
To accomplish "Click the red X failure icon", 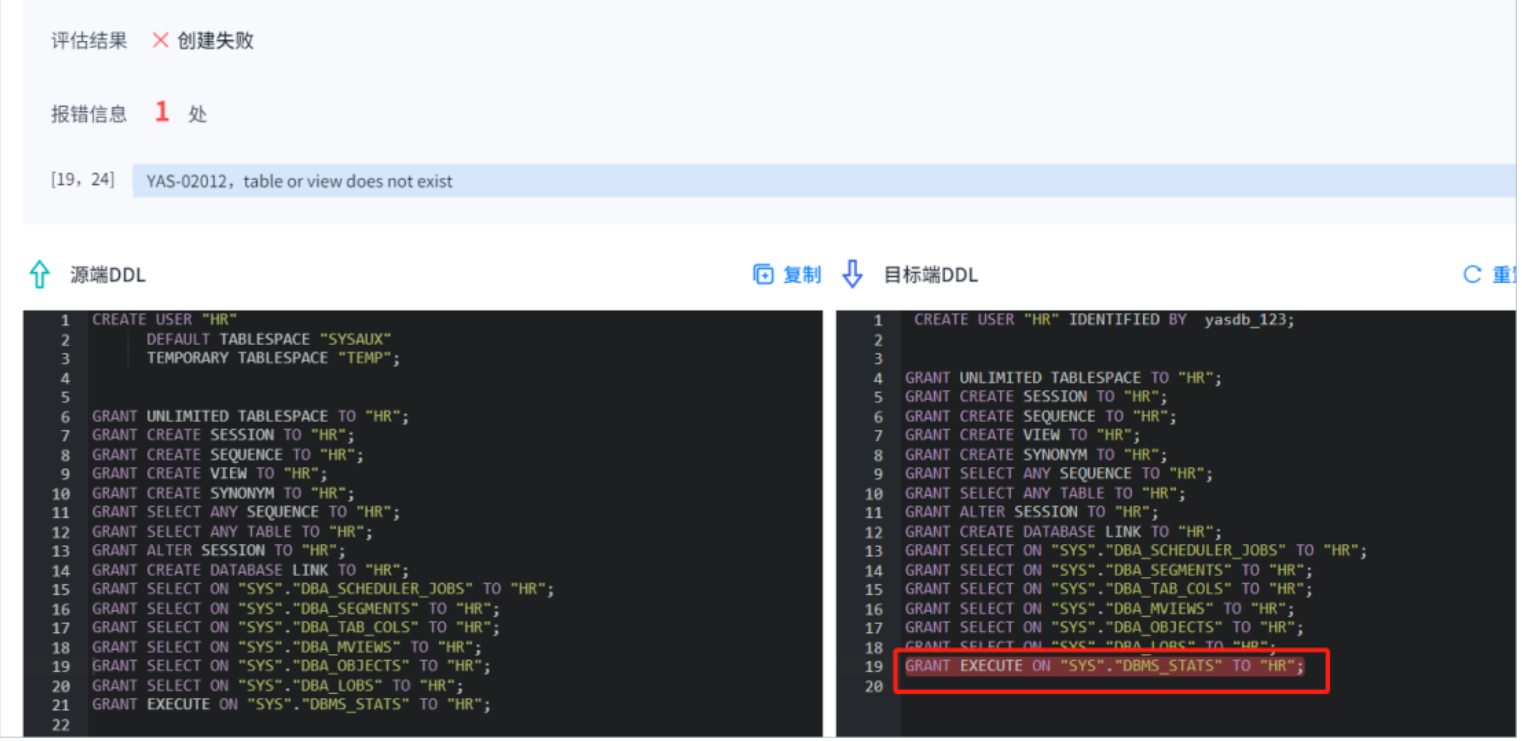I will pyautogui.click(x=160, y=41).
